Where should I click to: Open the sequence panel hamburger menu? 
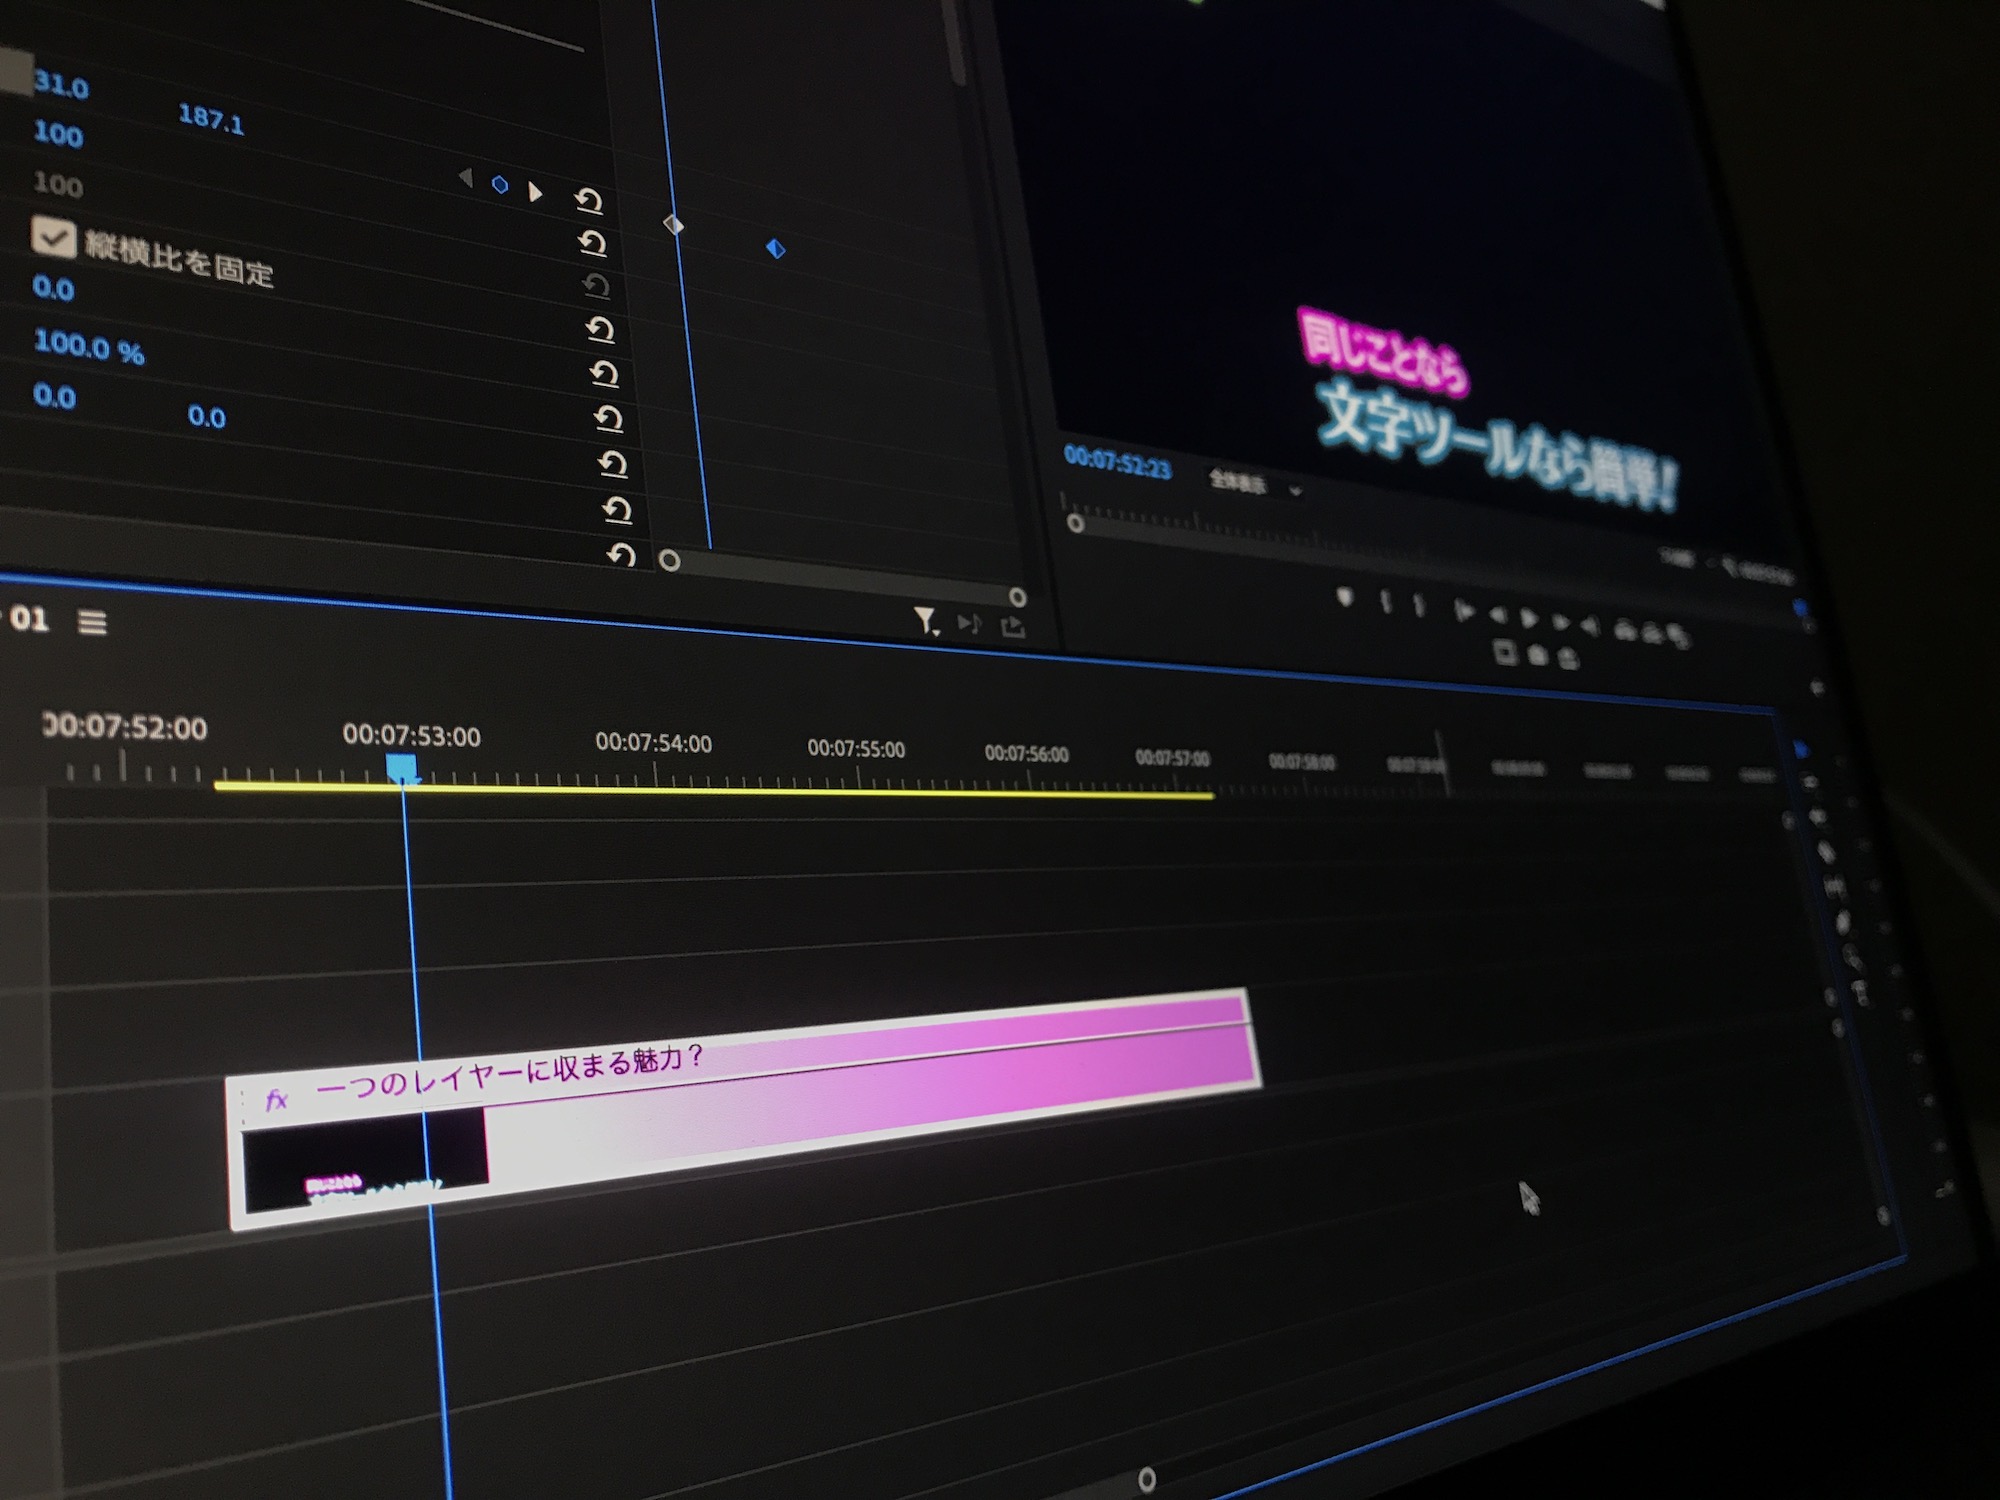93,622
